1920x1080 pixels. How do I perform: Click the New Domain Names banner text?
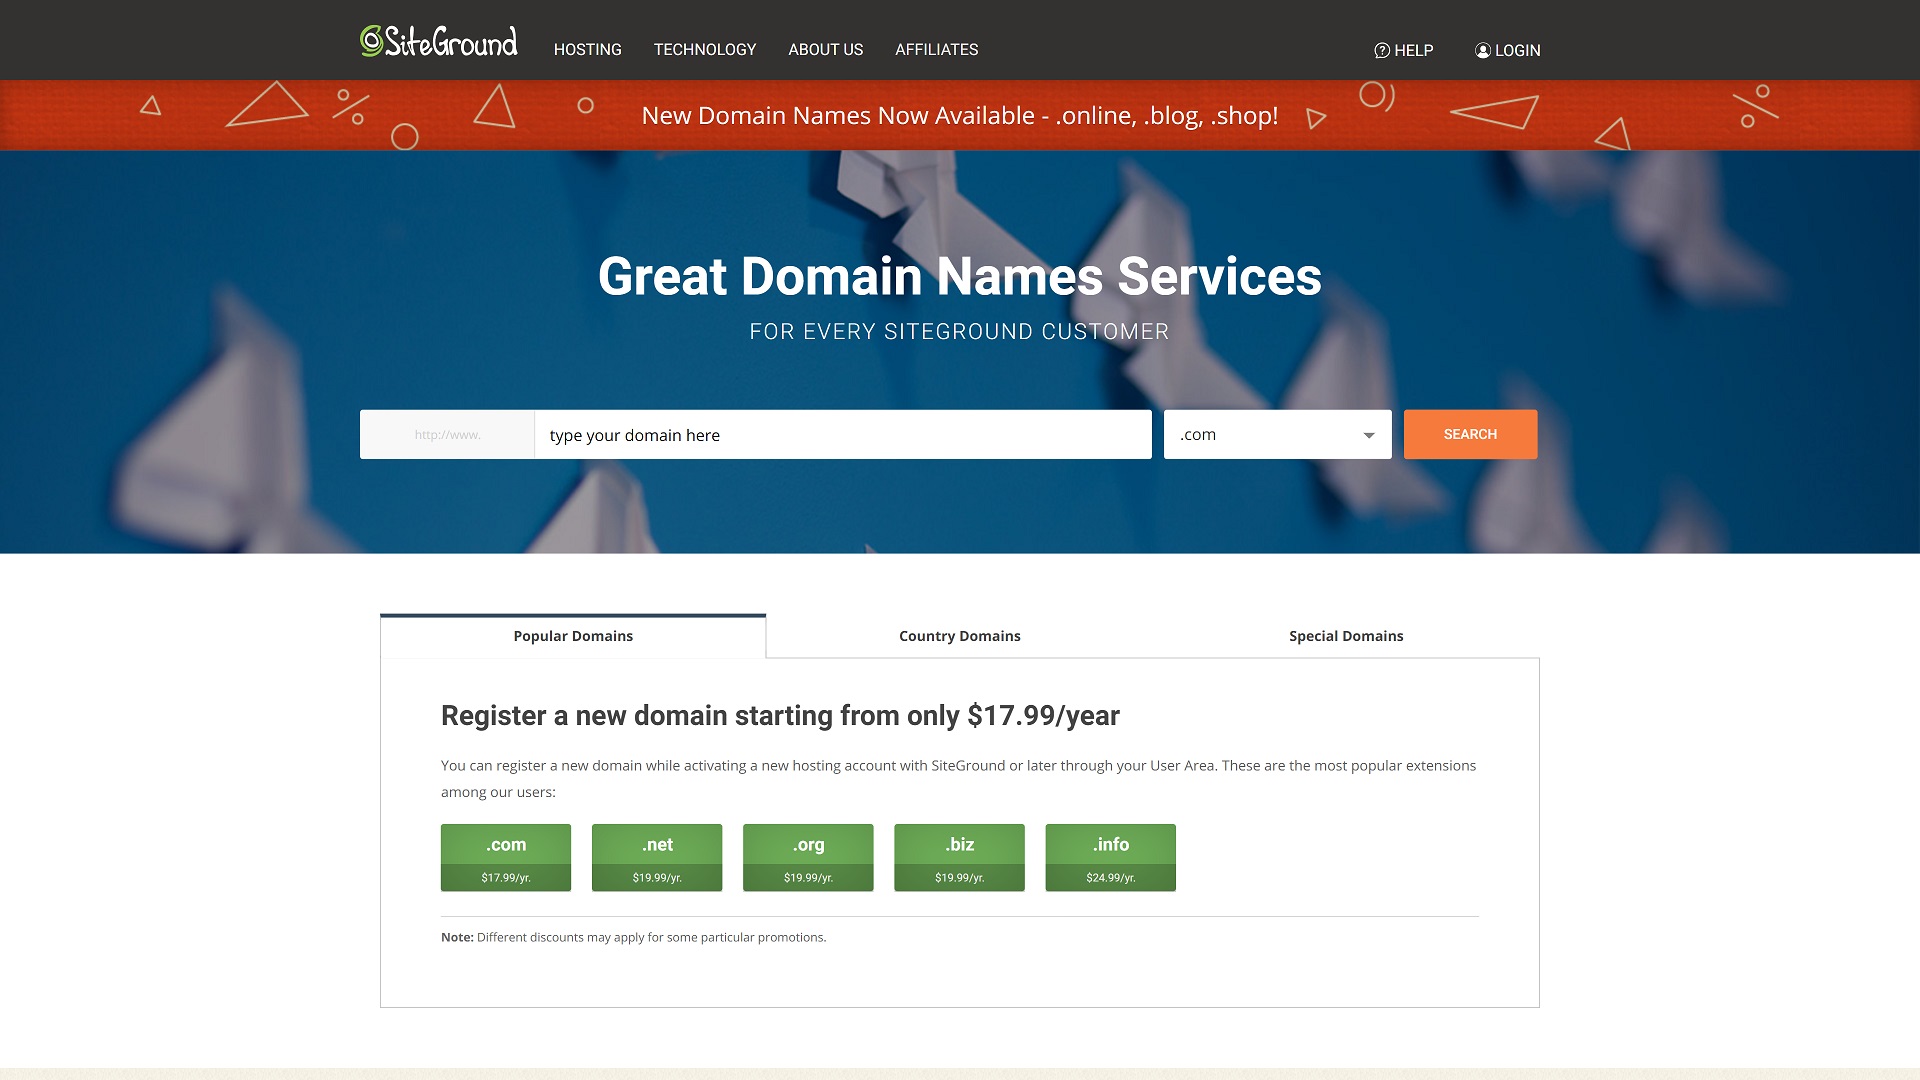(x=960, y=116)
